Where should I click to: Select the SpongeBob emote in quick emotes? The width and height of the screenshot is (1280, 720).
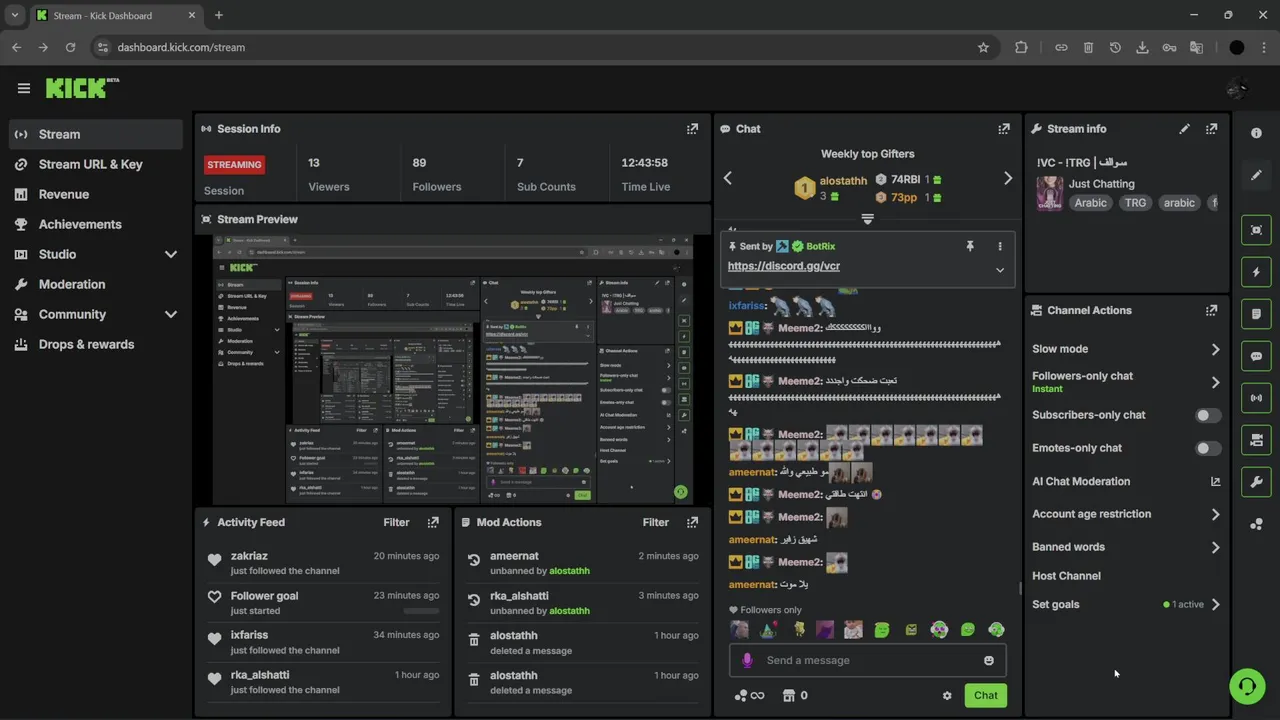click(797, 629)
